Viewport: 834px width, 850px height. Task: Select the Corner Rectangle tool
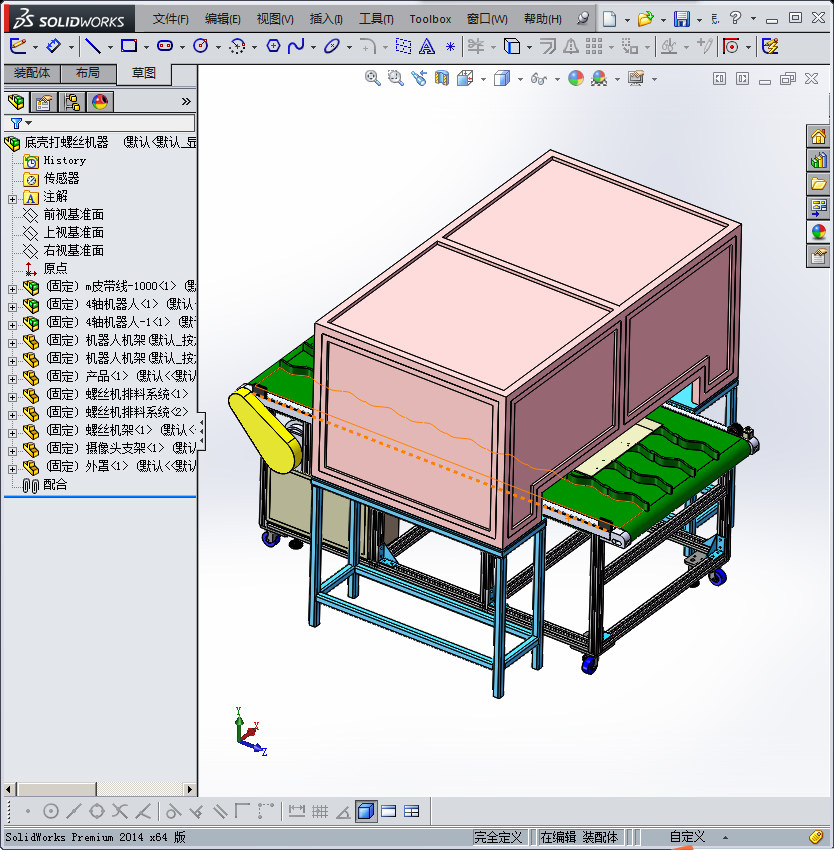pyautogui.click(x=129, y=47)
